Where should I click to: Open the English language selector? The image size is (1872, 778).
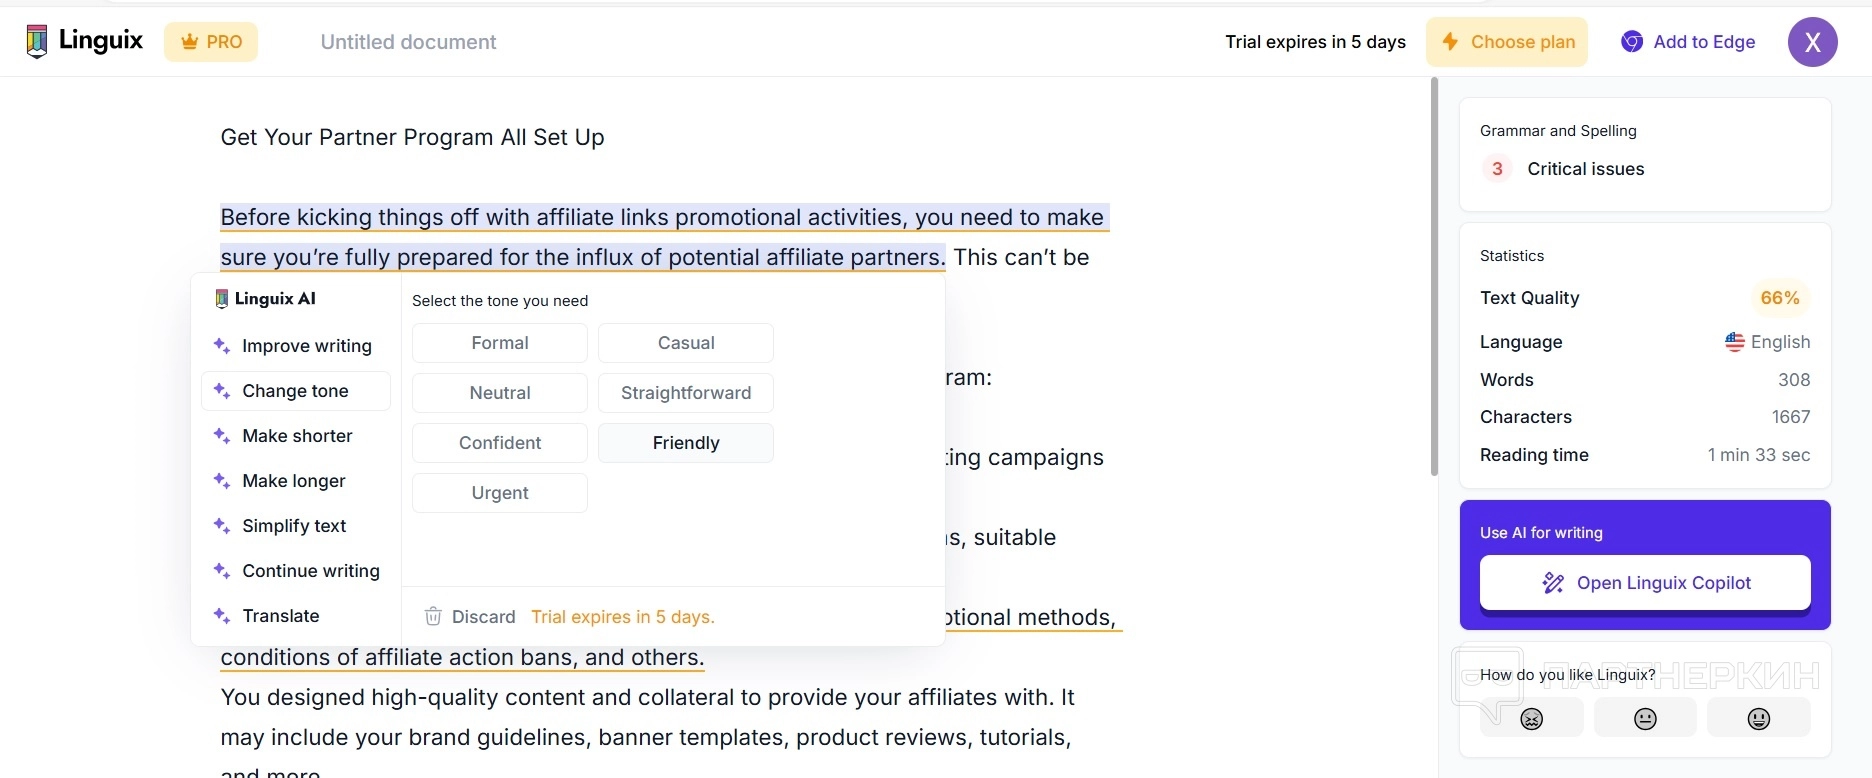(x=1767, y=342)
